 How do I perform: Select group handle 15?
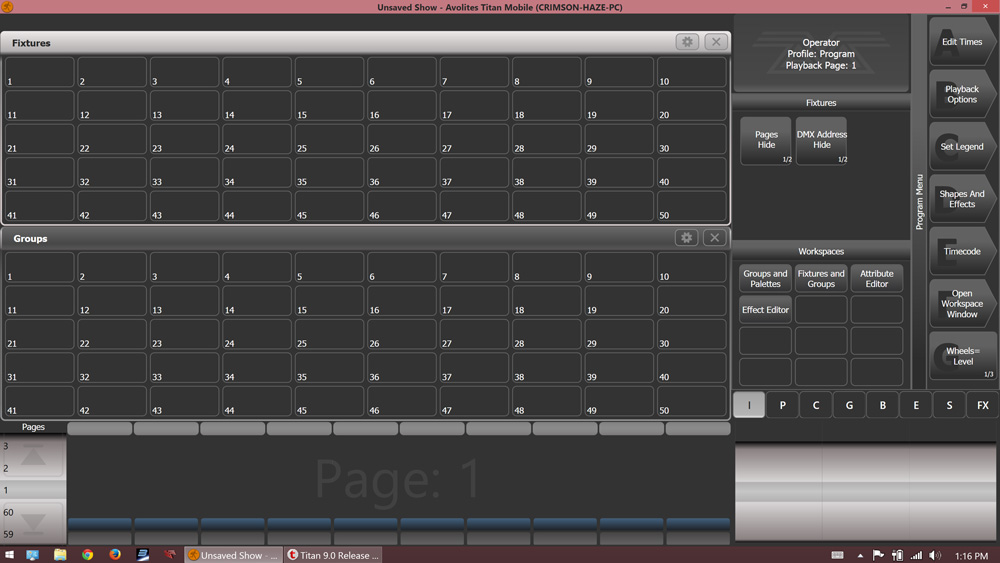tap(329, 300)
